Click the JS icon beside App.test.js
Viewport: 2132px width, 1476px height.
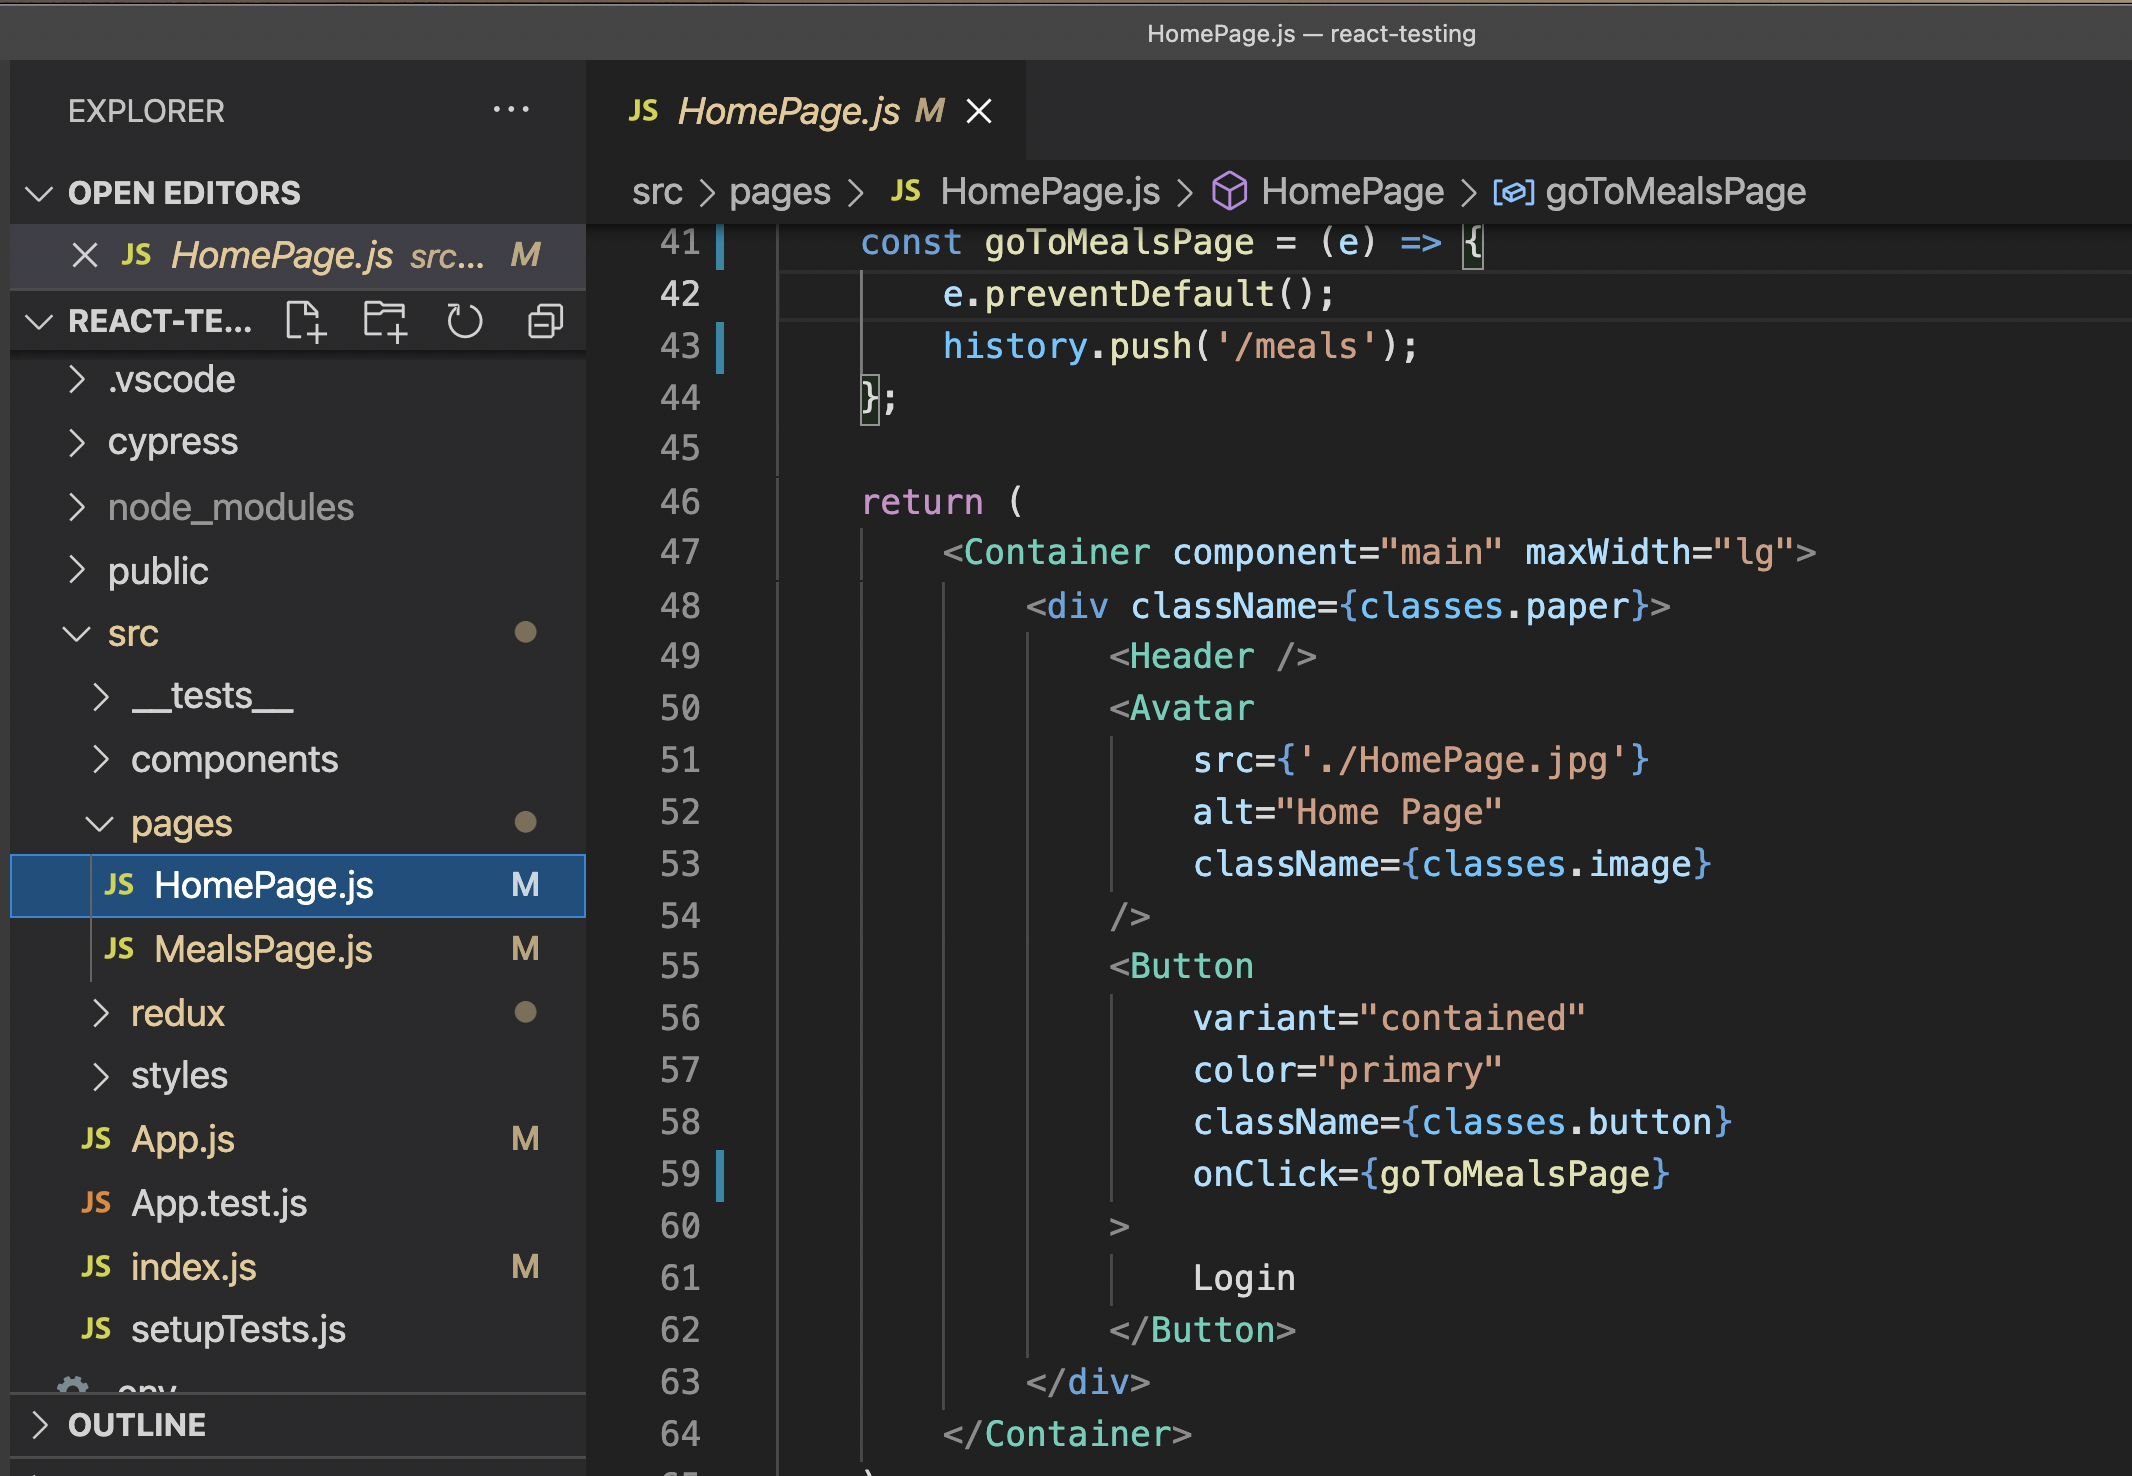96,1202
